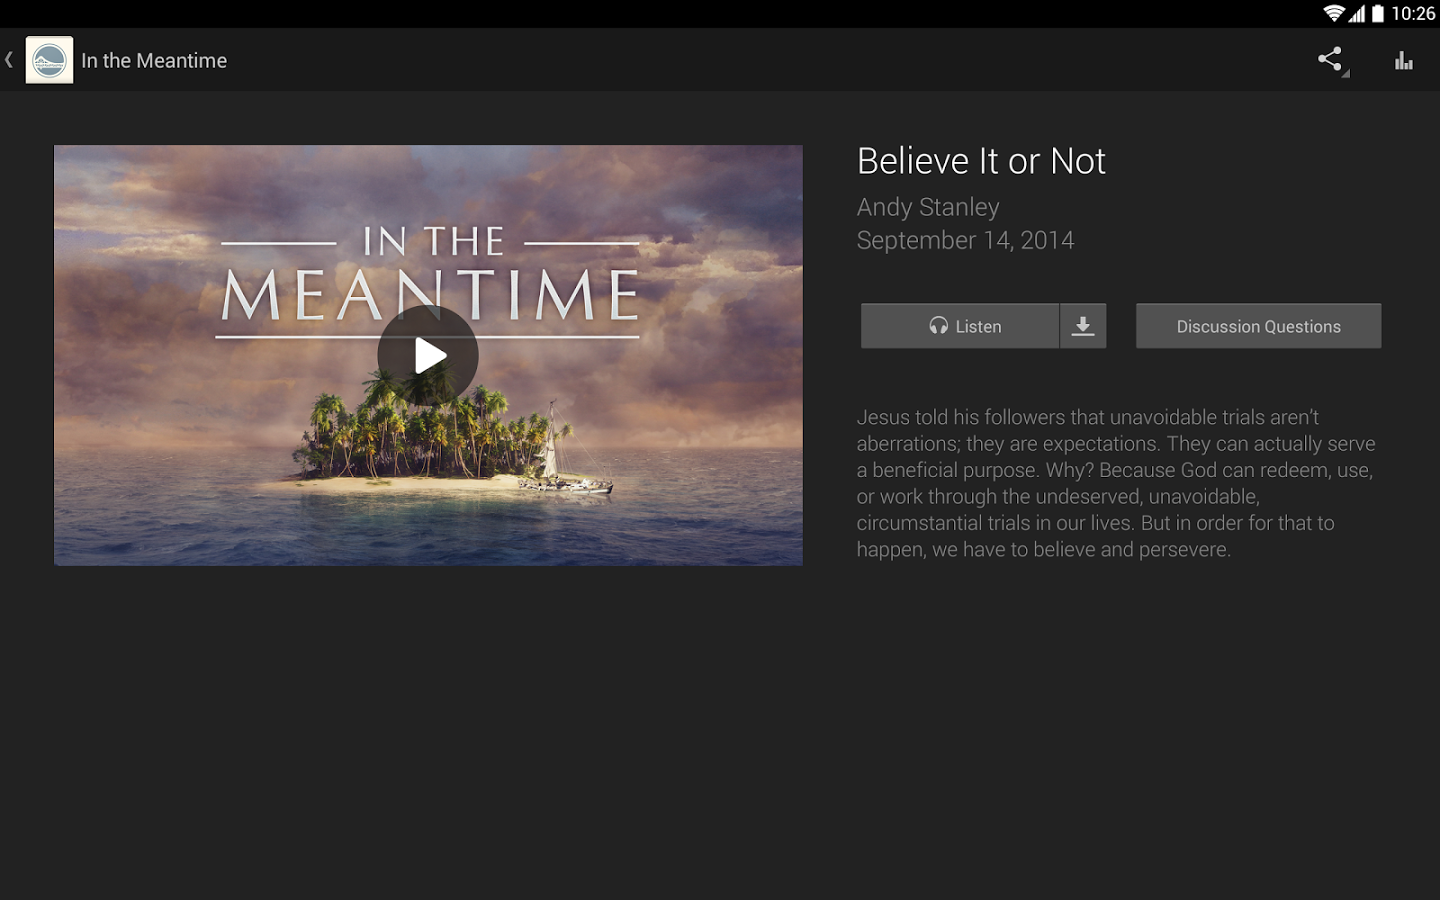The width and height of the screenshot is (1440, 900).
Task: Open the In the Meantime video thumbnail
Action: pos(428,355)
